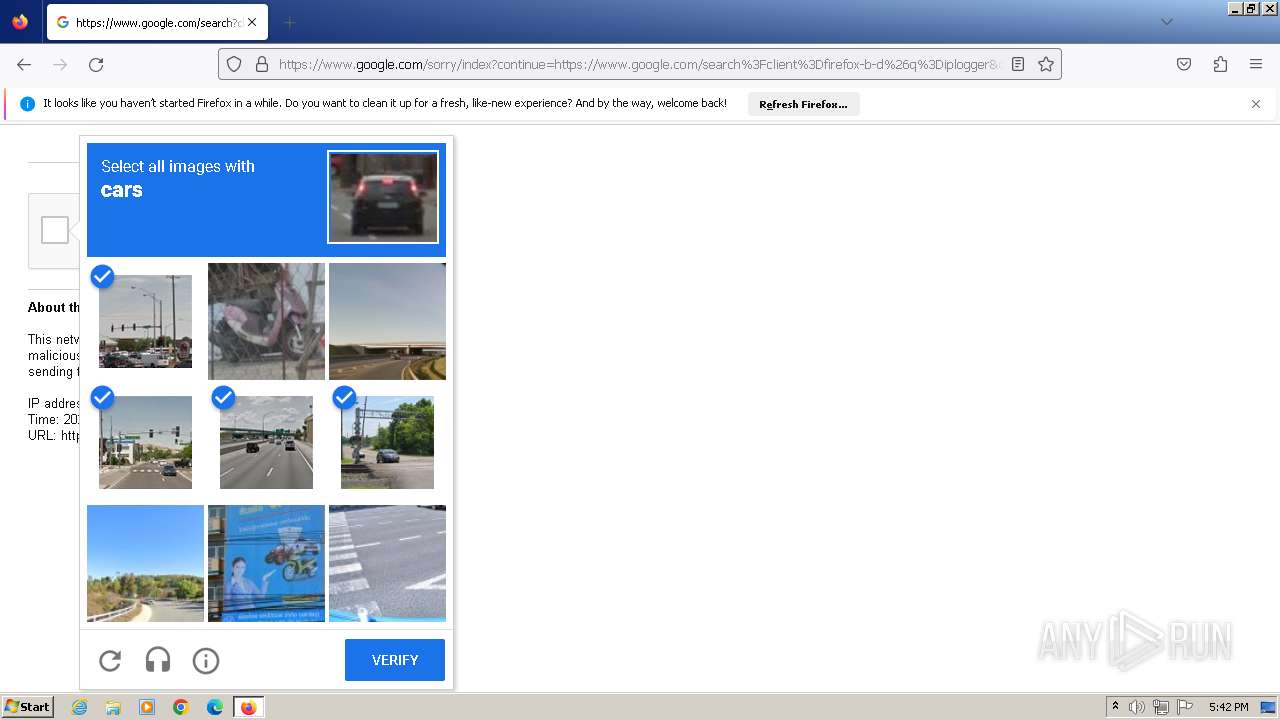Viewport: 1280px width, 720px height.
Task: Open the media player taskbar icon
Action: (x=147, y=707)
